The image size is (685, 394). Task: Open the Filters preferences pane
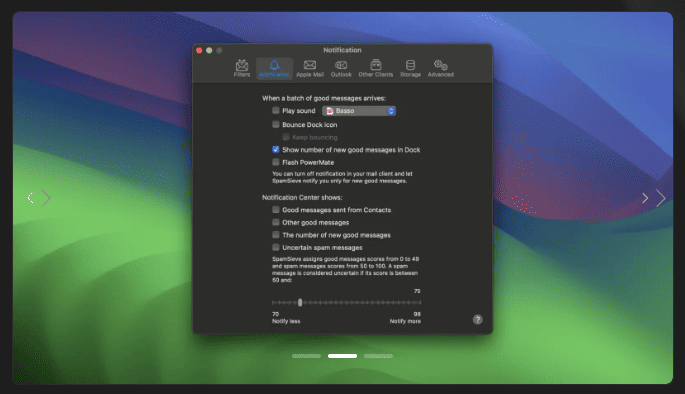(242, 69)
